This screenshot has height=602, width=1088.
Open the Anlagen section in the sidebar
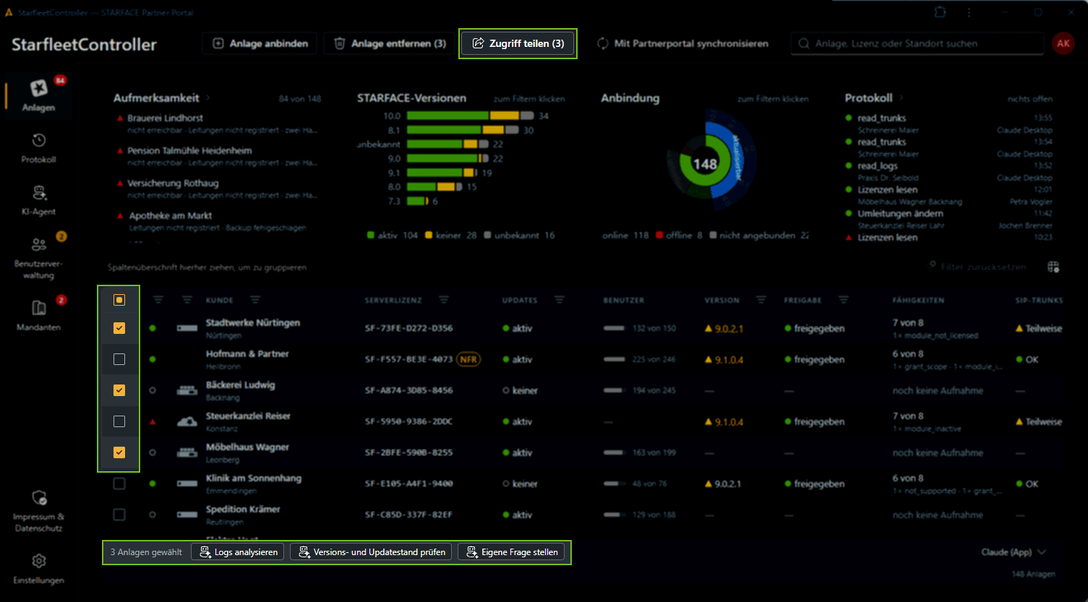tap(39, 94)
